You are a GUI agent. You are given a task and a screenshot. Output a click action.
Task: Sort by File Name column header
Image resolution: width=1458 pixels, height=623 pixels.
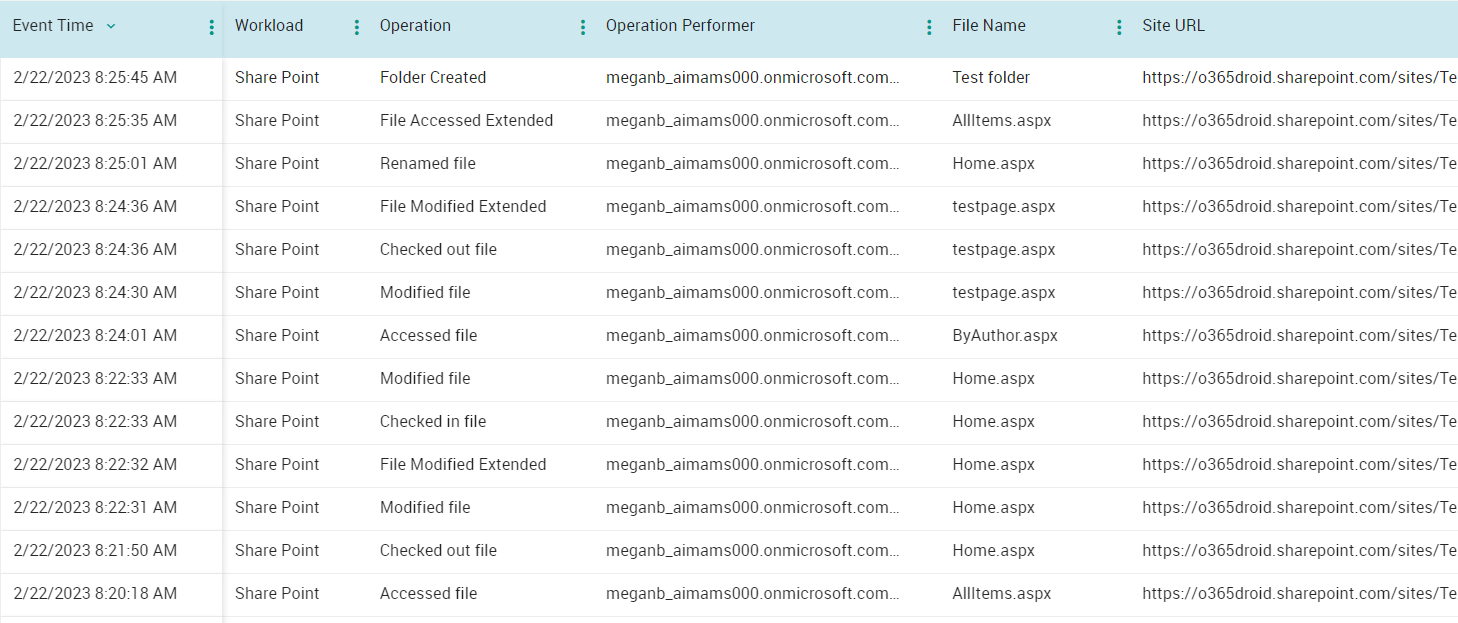(x=989, y=26)
